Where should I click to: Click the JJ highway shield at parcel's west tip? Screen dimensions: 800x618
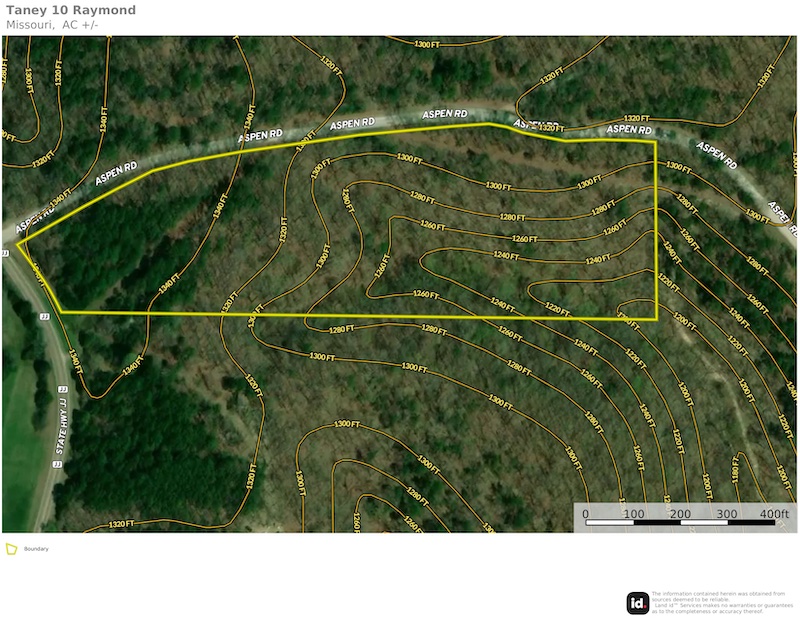point(5,254)
